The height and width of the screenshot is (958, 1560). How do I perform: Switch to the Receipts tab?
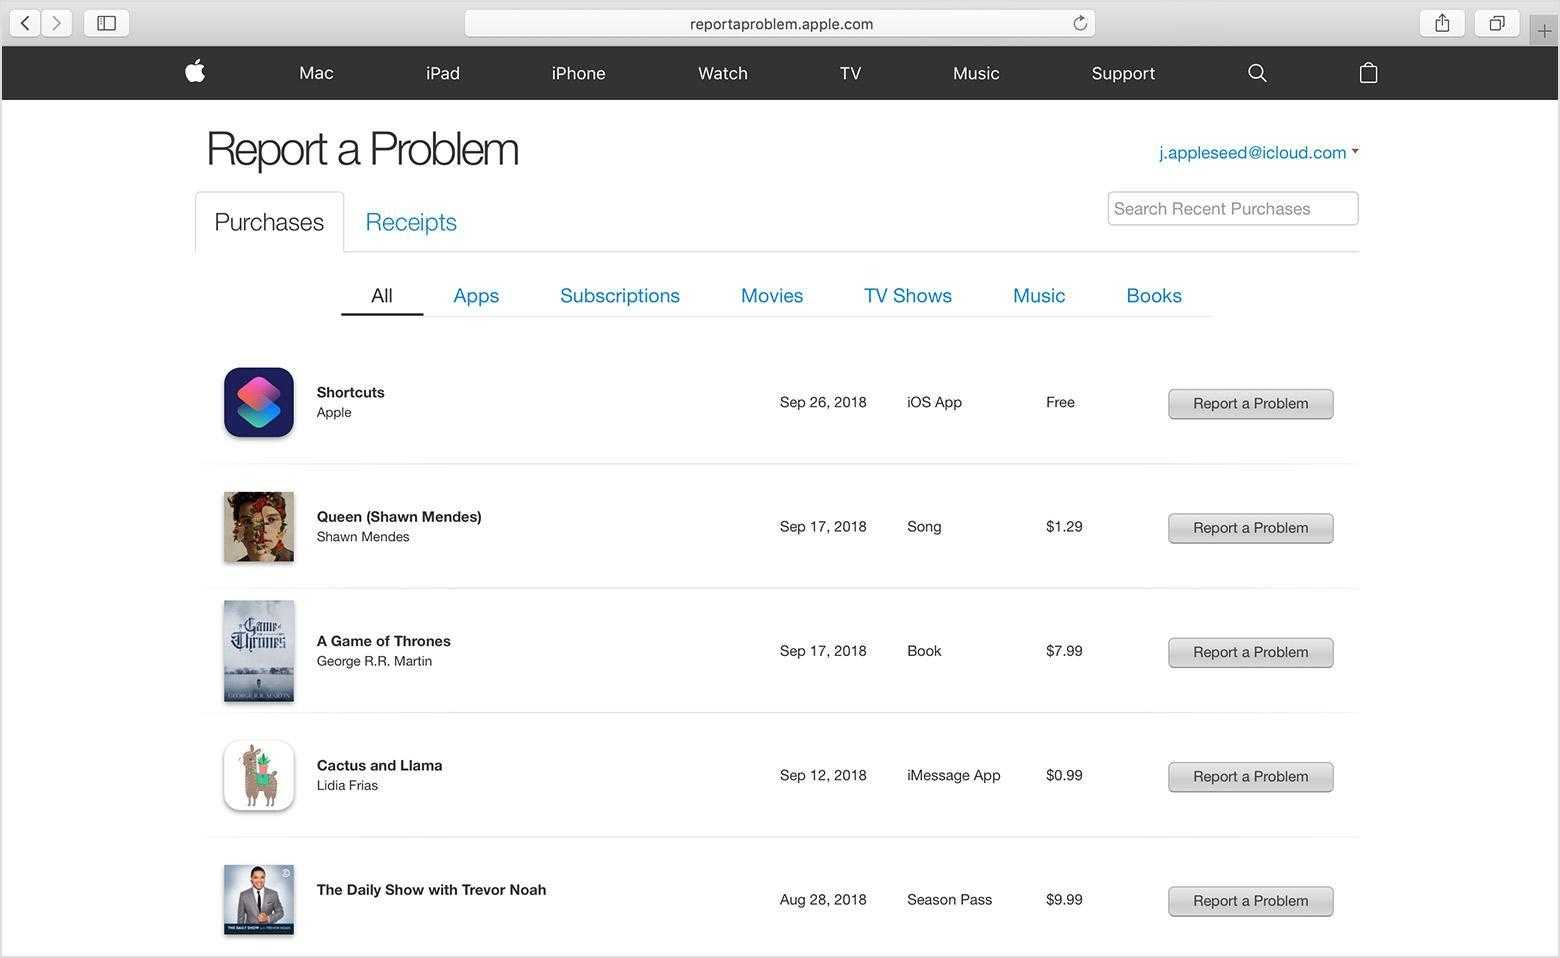[x=410, y=222]
